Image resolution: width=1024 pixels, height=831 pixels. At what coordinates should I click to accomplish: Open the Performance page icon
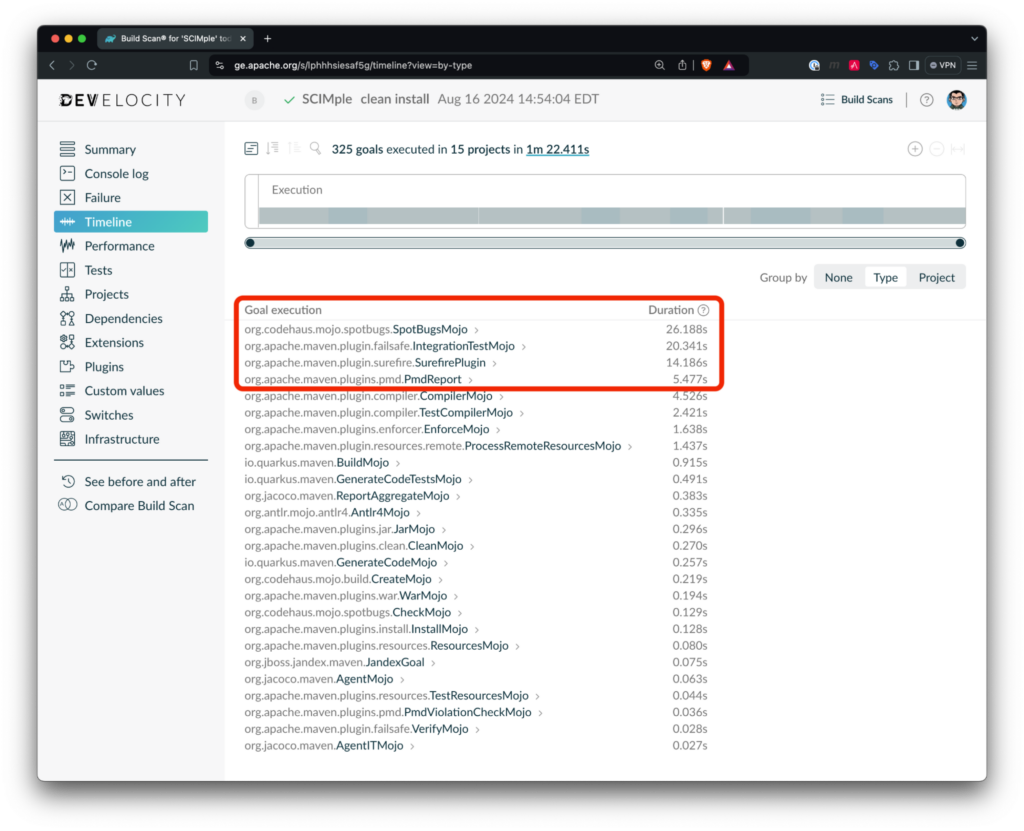point(67,246)
